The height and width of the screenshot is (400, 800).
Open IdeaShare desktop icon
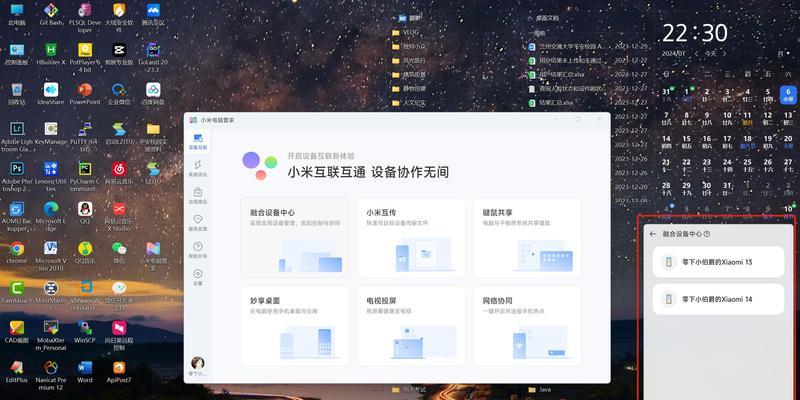[x=51, y=94]
